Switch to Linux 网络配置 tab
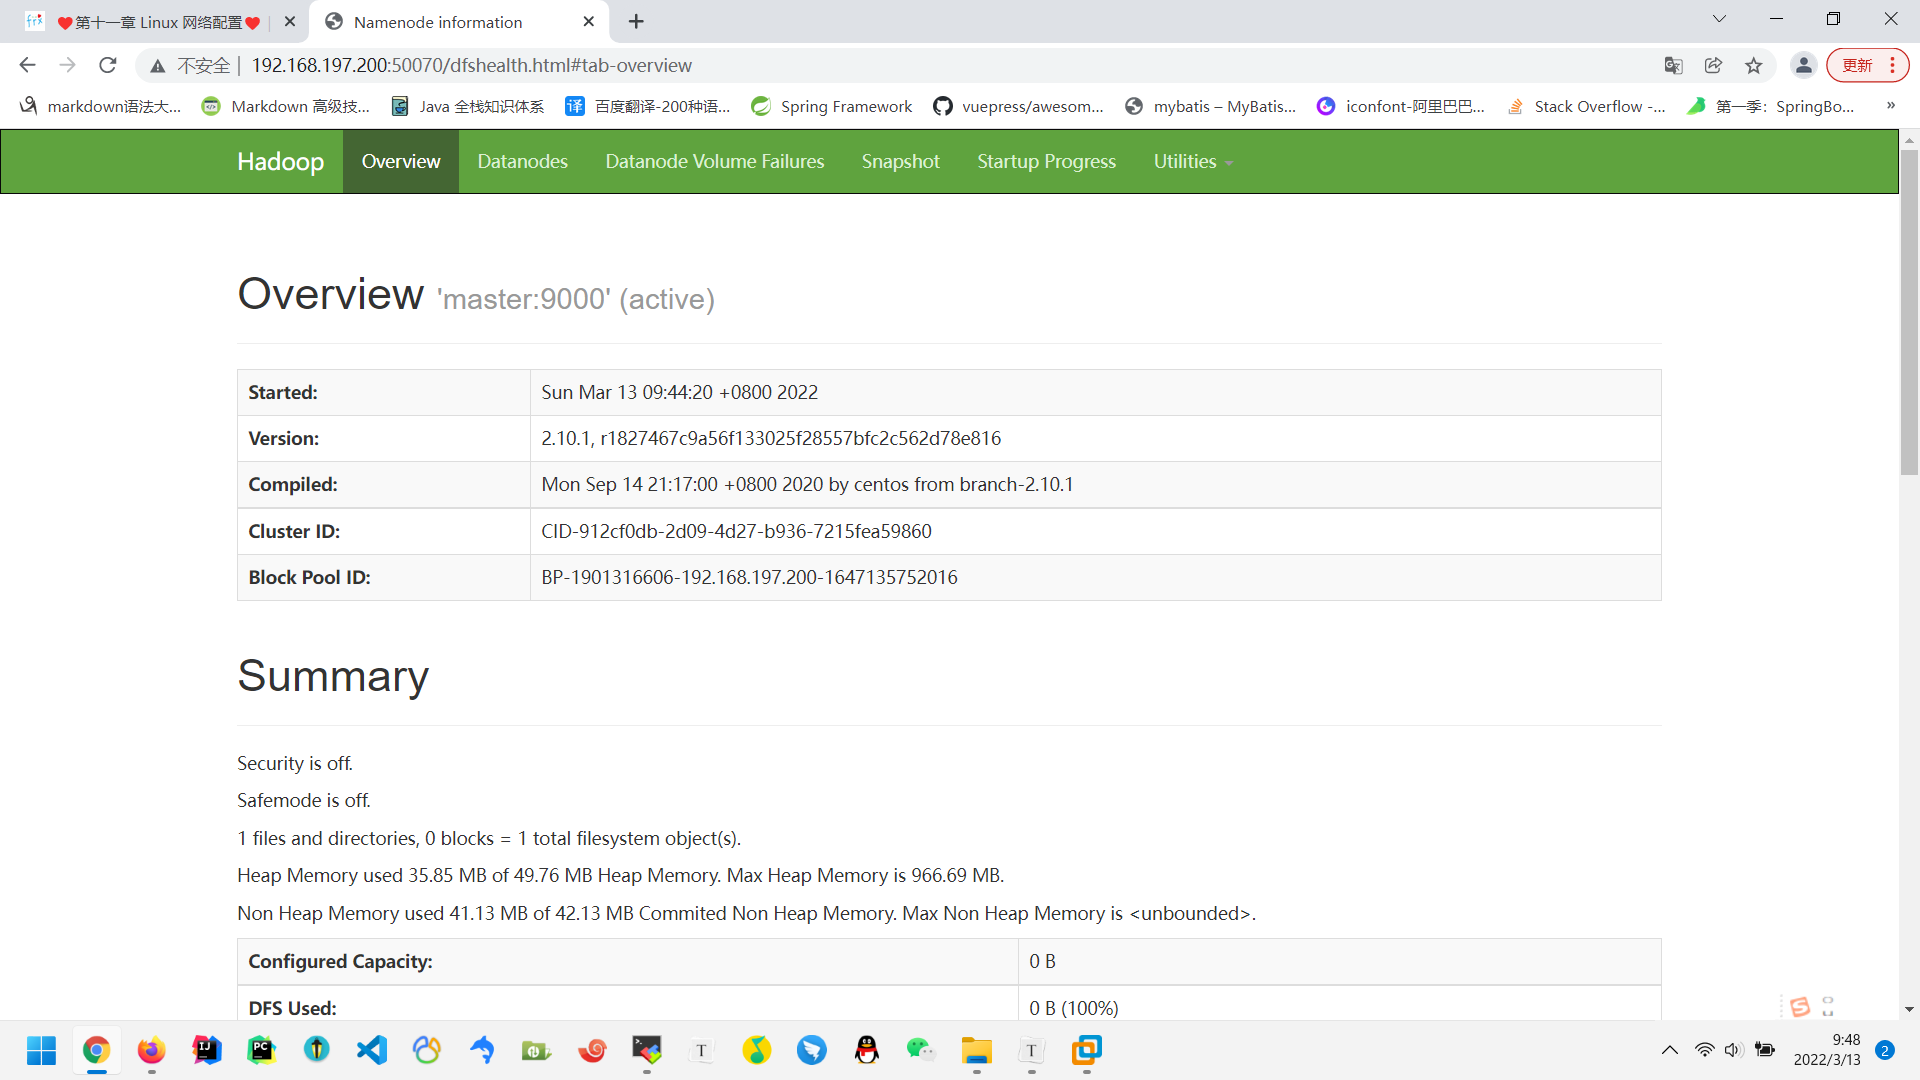Viewport: 1920px width, 1080px height. tap(158, 22)
